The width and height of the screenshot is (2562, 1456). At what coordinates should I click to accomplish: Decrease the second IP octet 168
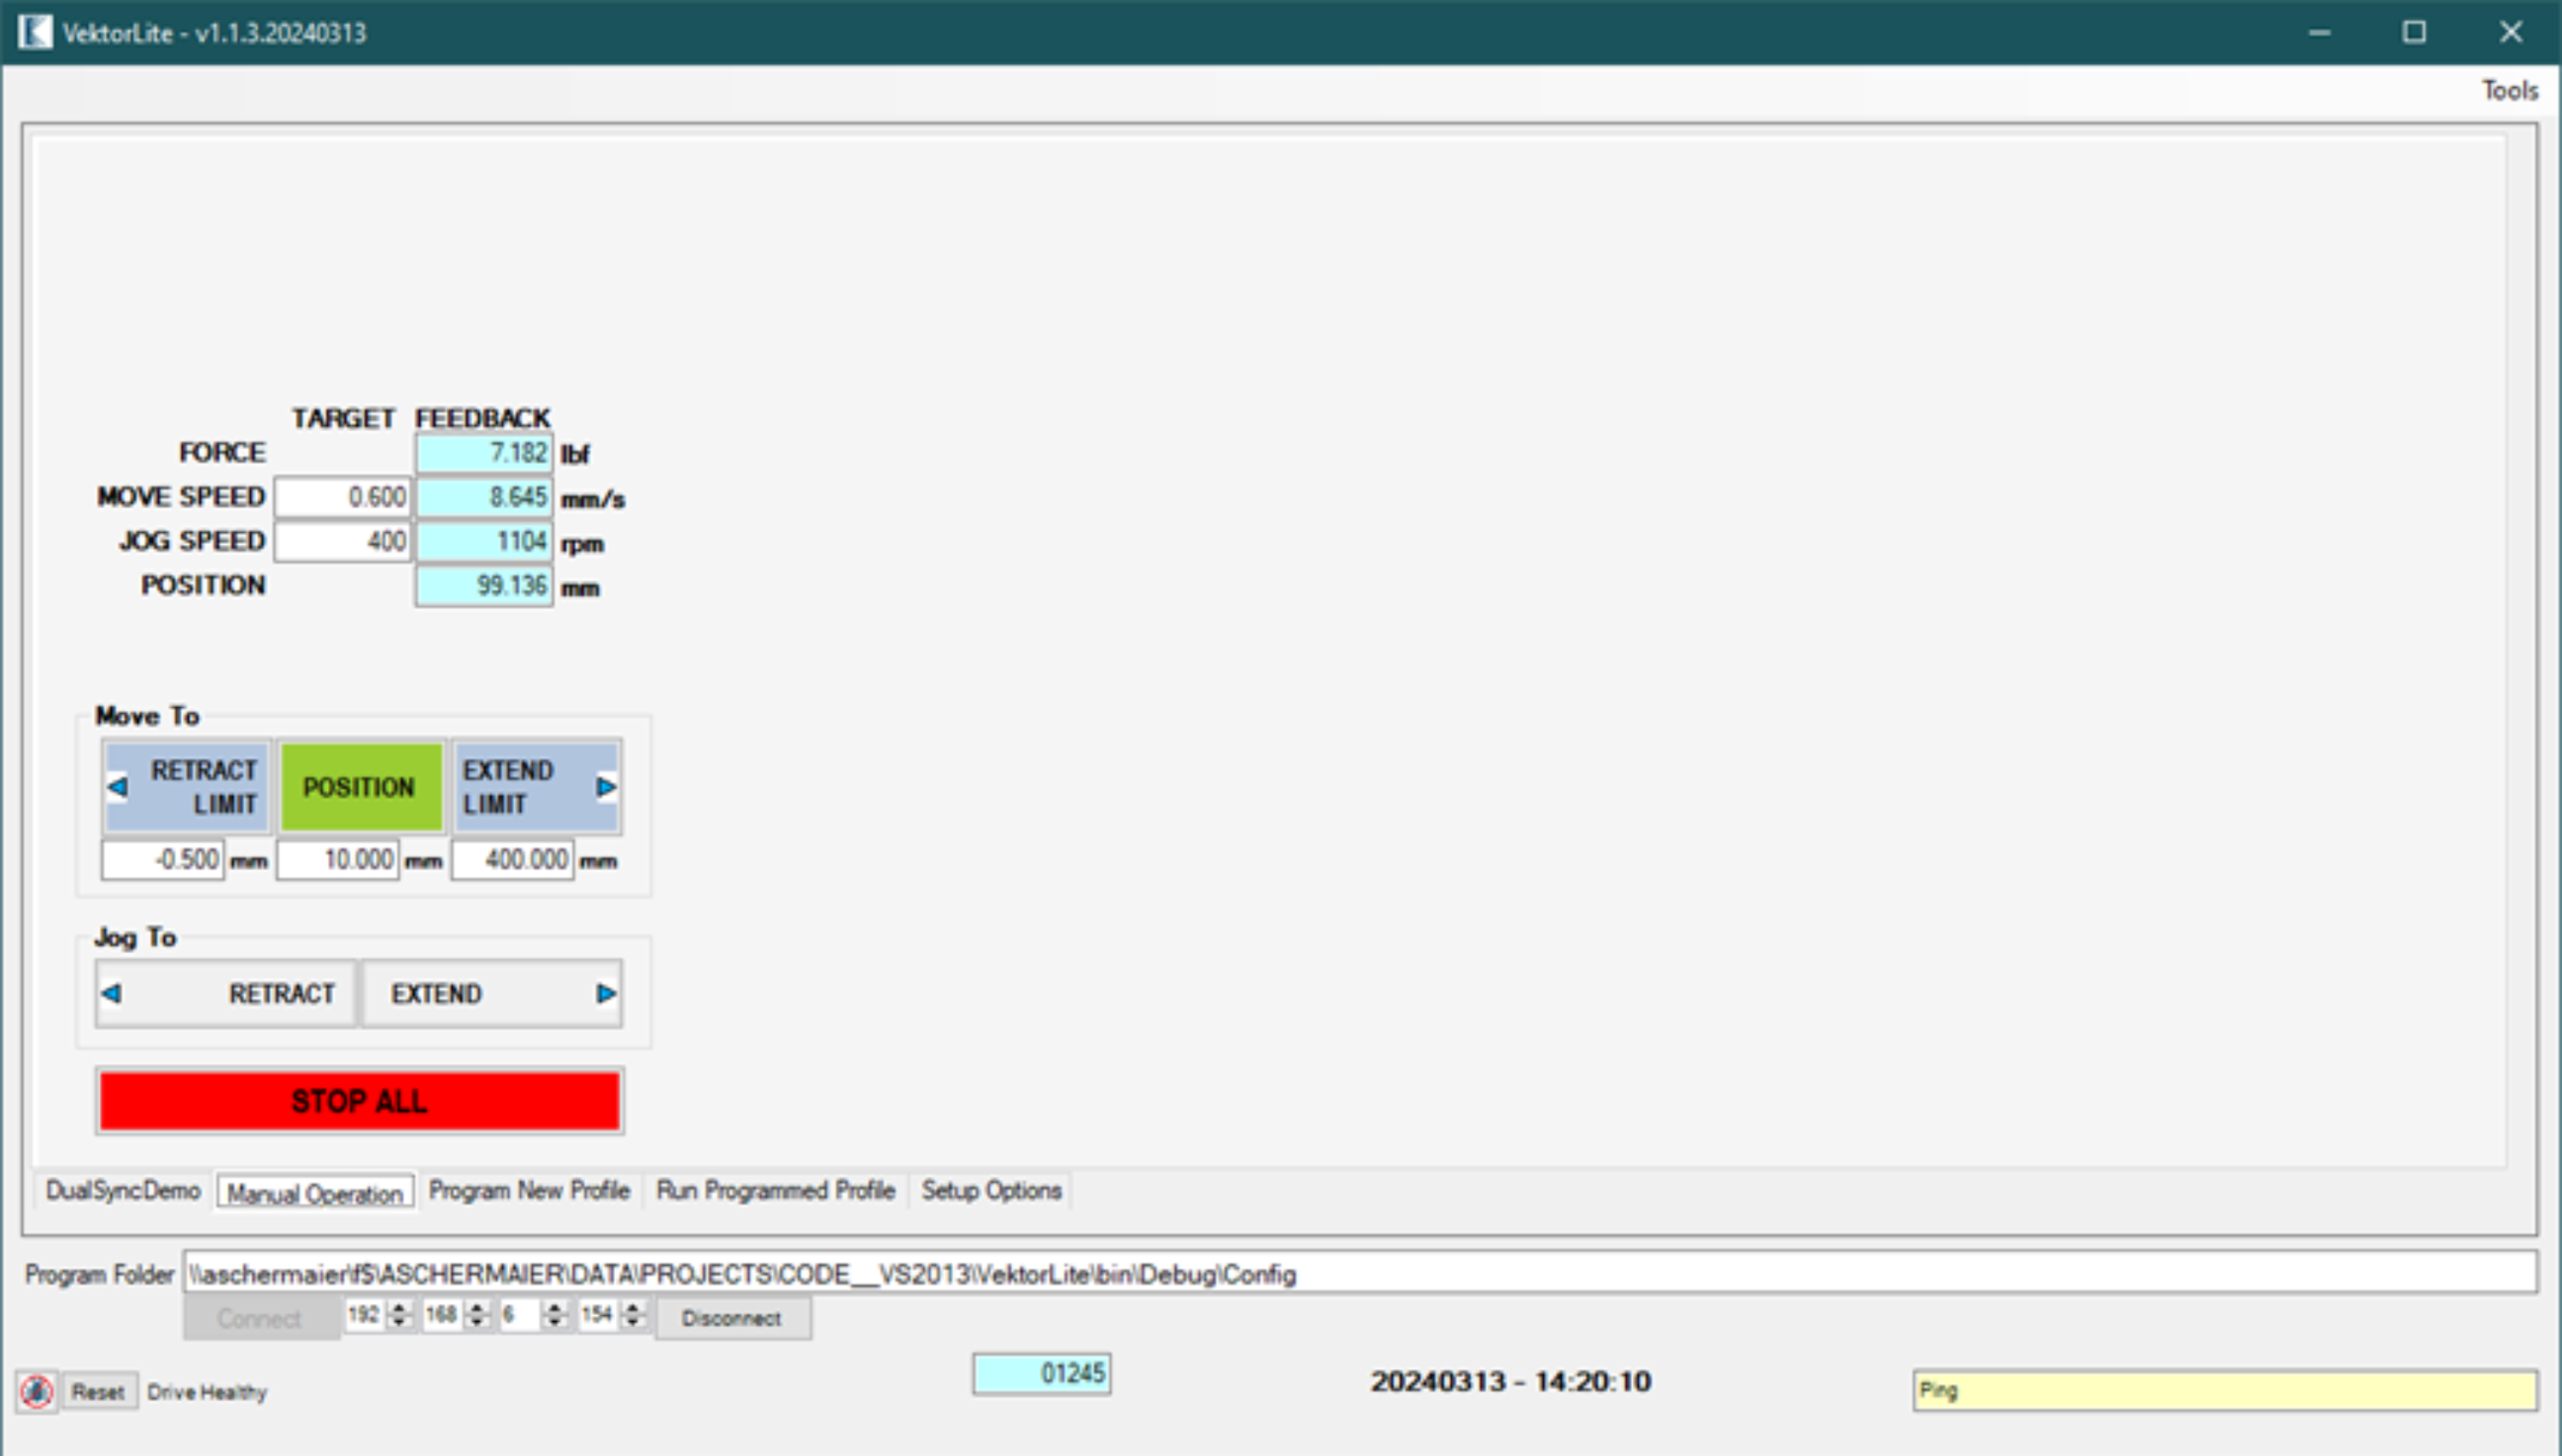coord(477,1322)
